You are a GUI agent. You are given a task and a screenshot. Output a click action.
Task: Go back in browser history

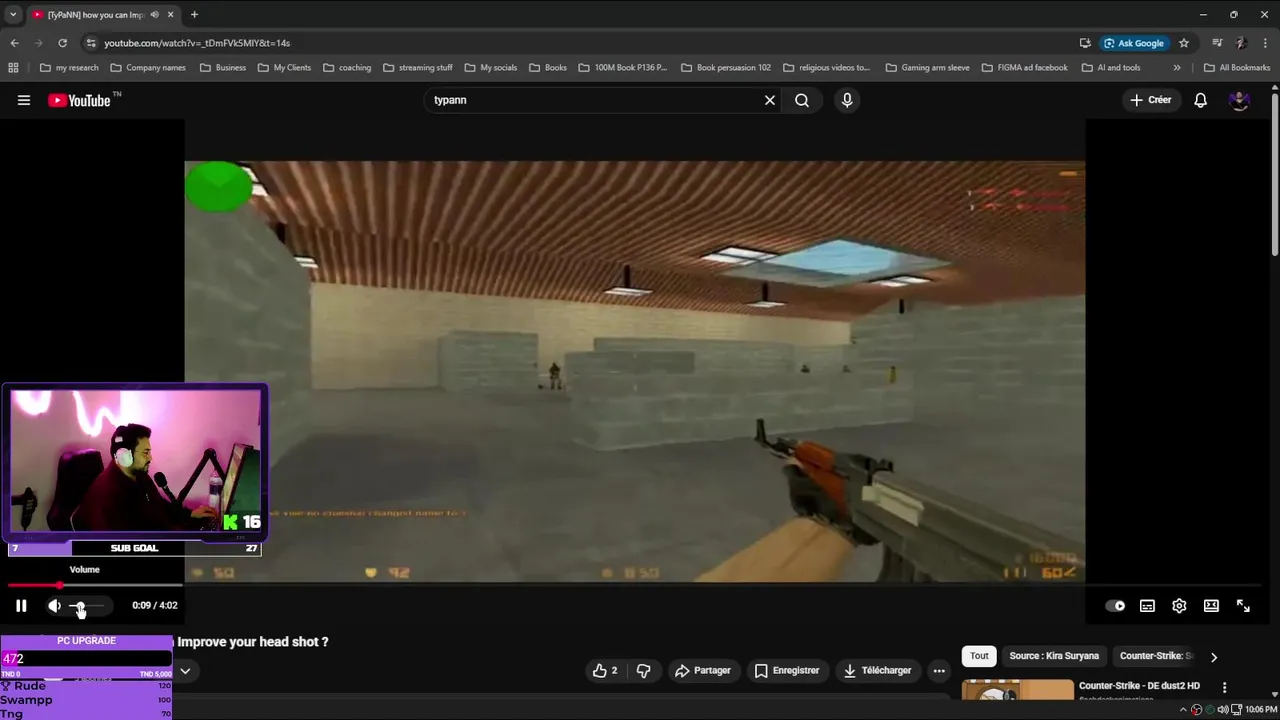click(x=14, y=43)
